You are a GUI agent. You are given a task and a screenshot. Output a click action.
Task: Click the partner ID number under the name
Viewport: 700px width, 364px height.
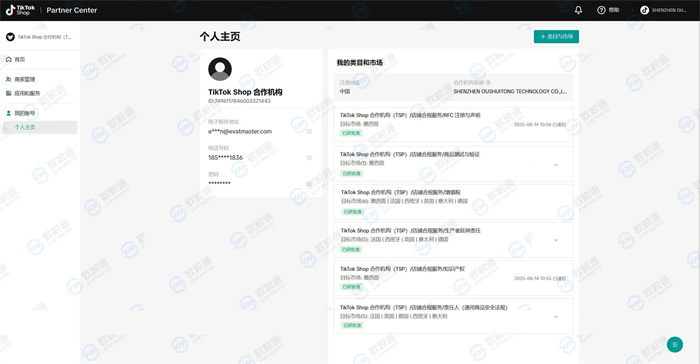coord(239,101)
